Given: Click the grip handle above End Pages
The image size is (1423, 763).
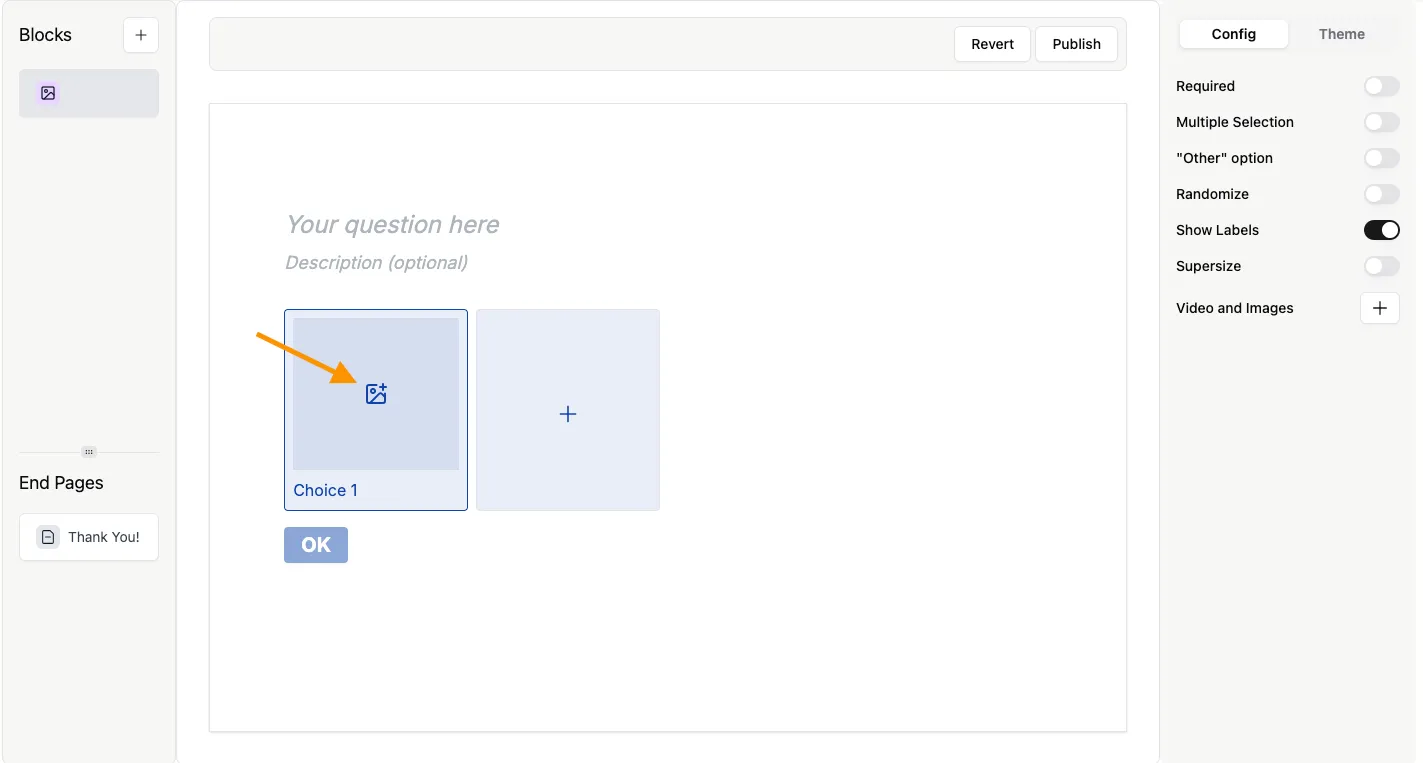Looking at the screenshot, I should (88, 451).
